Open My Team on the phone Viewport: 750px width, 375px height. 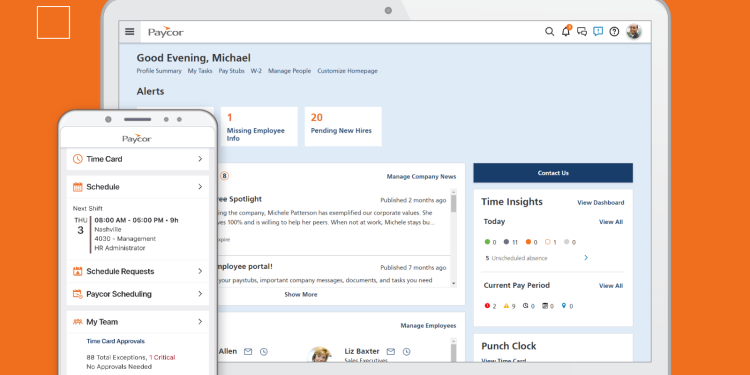click(x=138, y=322)
